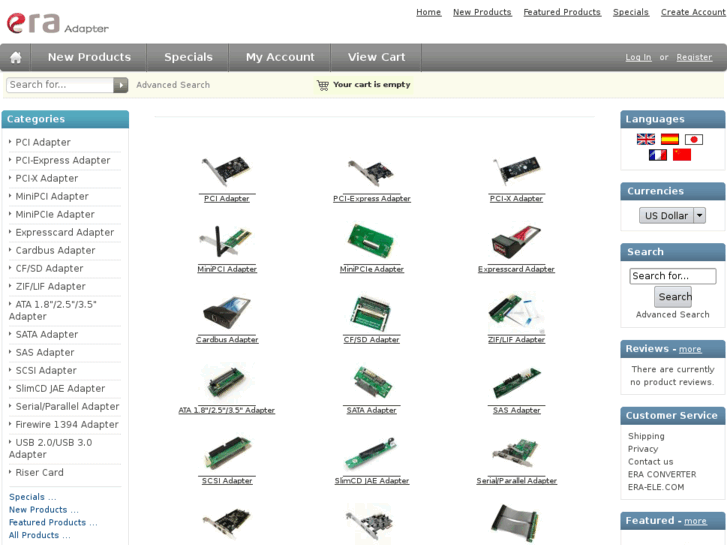Open the Contact us link

(650, 462)
